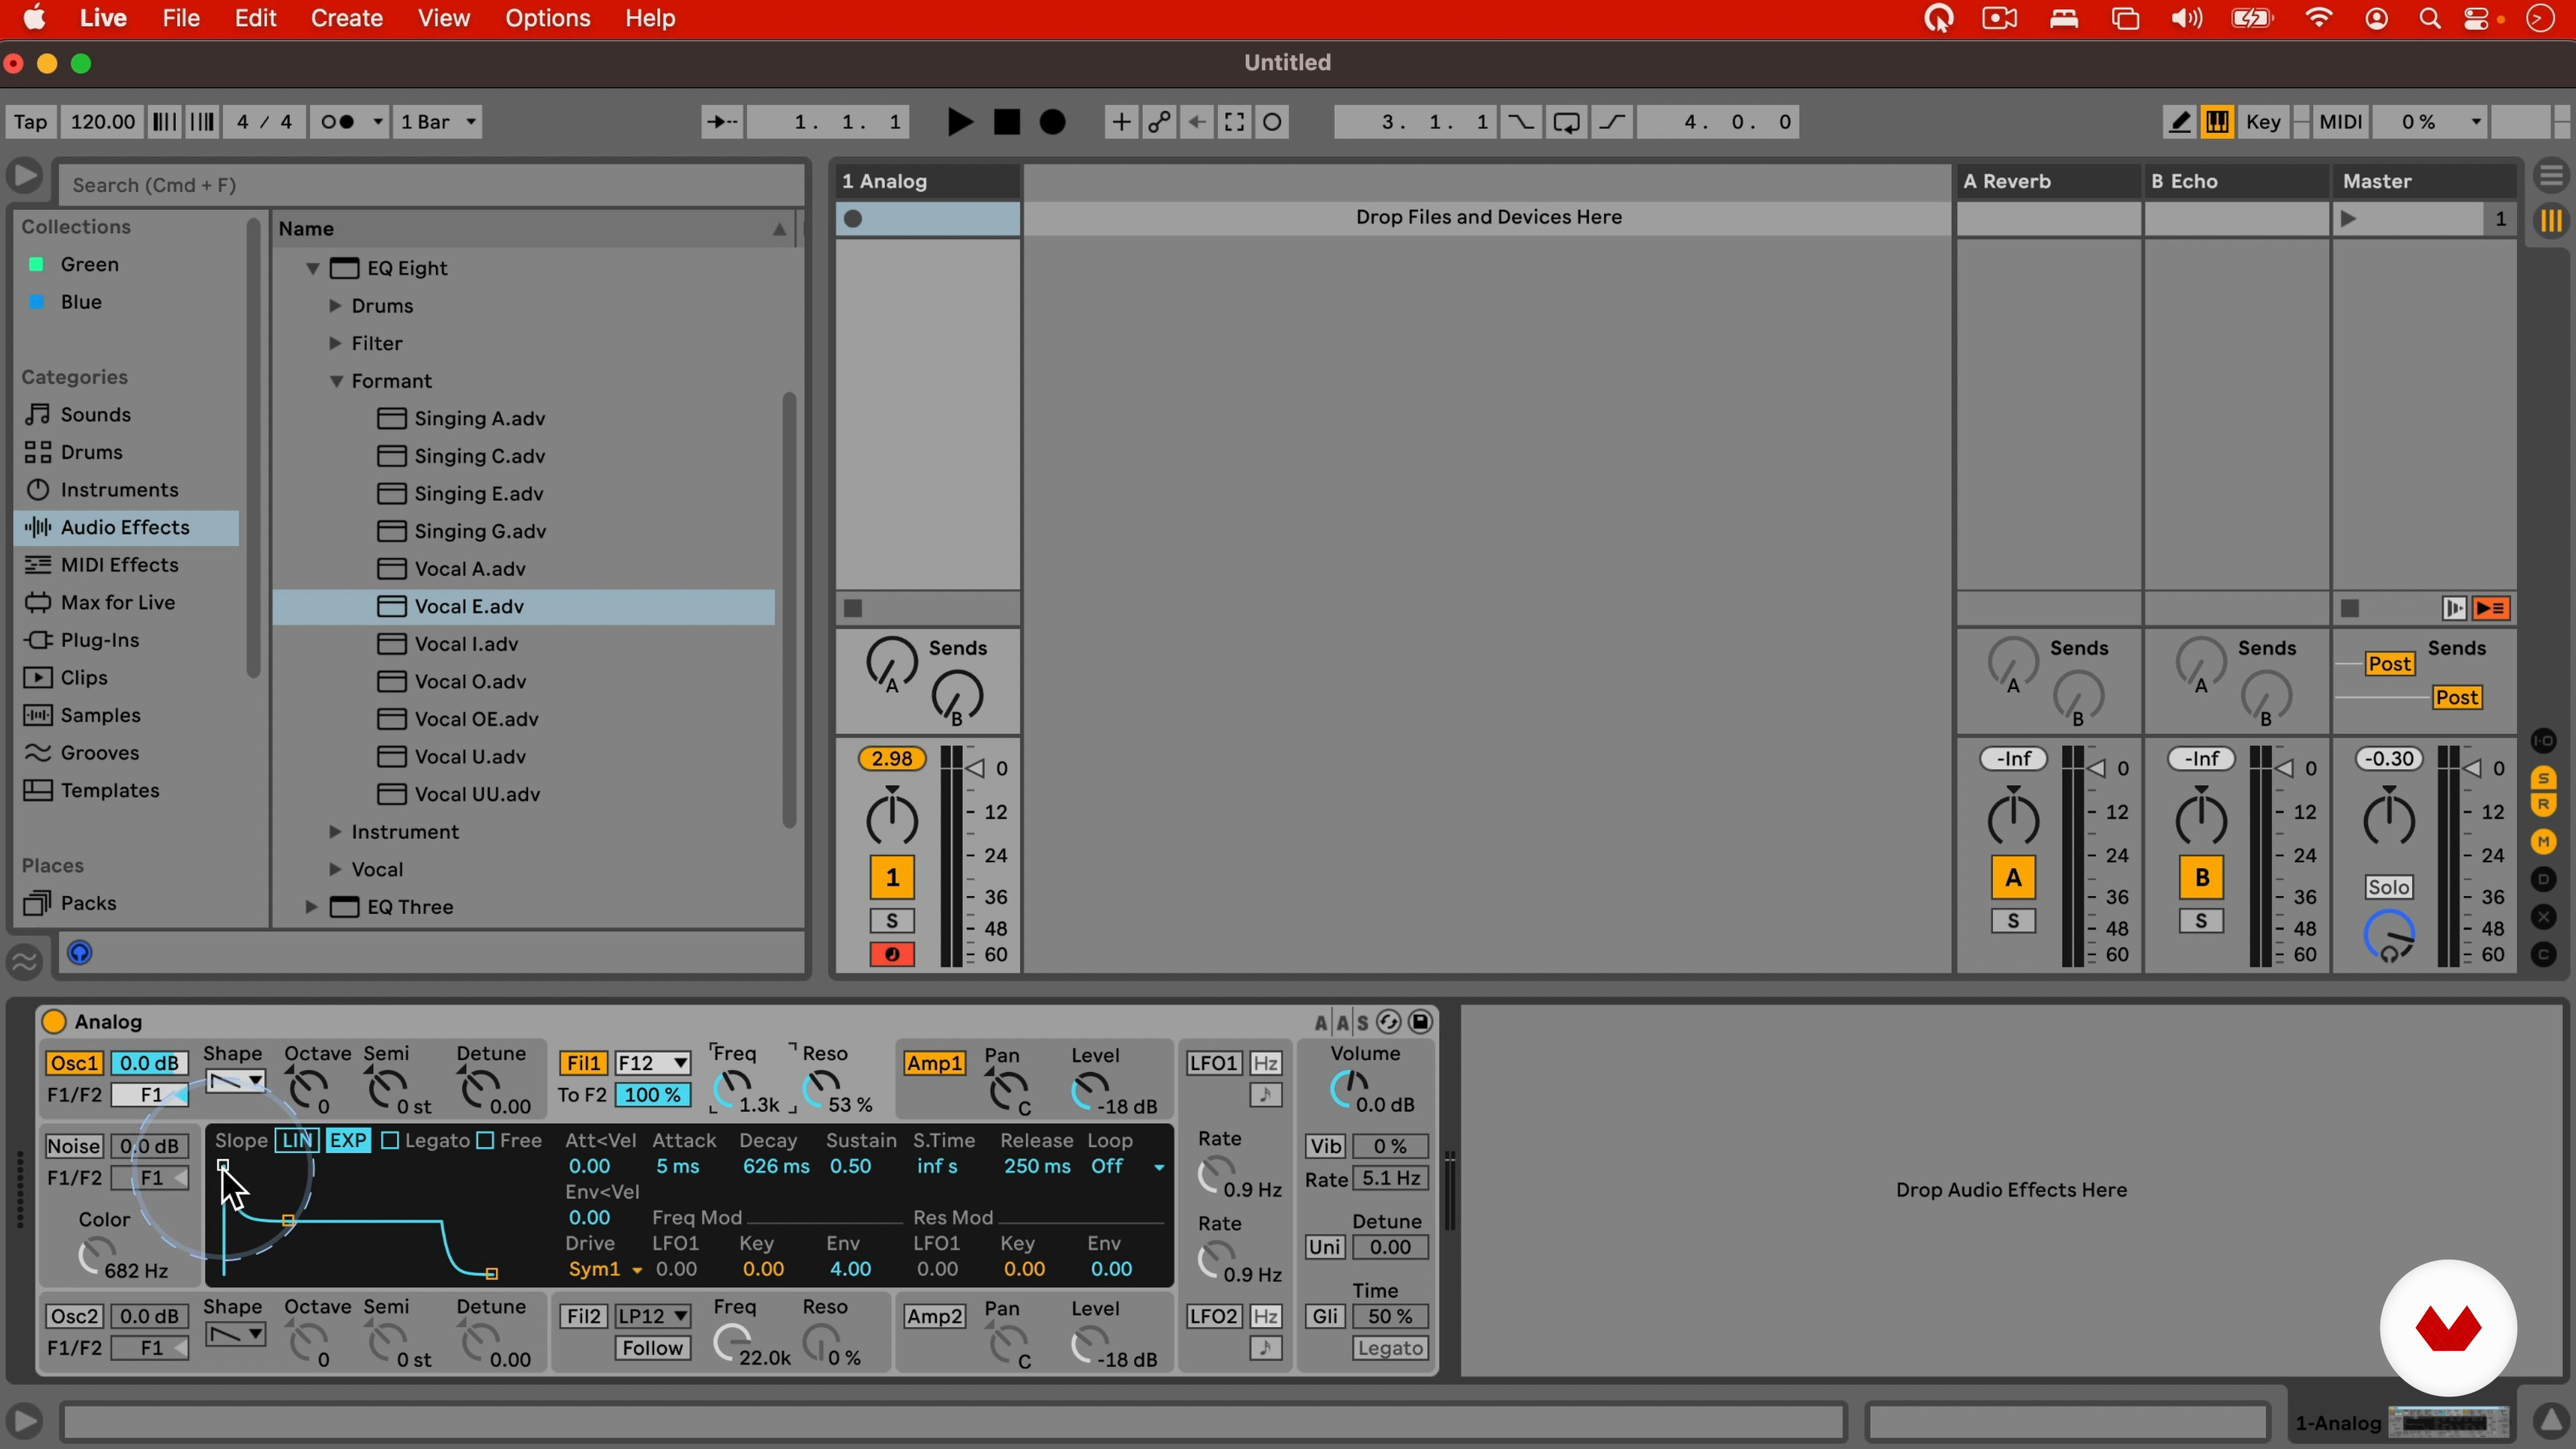Toggle the Osc1 on/off switch

point(74,1063)
